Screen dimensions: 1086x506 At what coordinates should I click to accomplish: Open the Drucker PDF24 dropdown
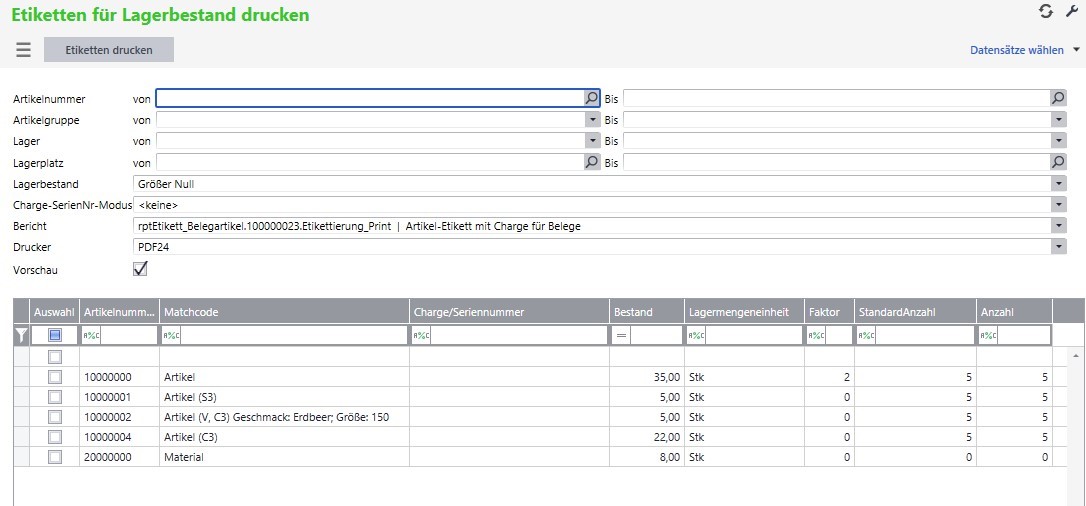pyautogui.click(x=1058, y=247)
